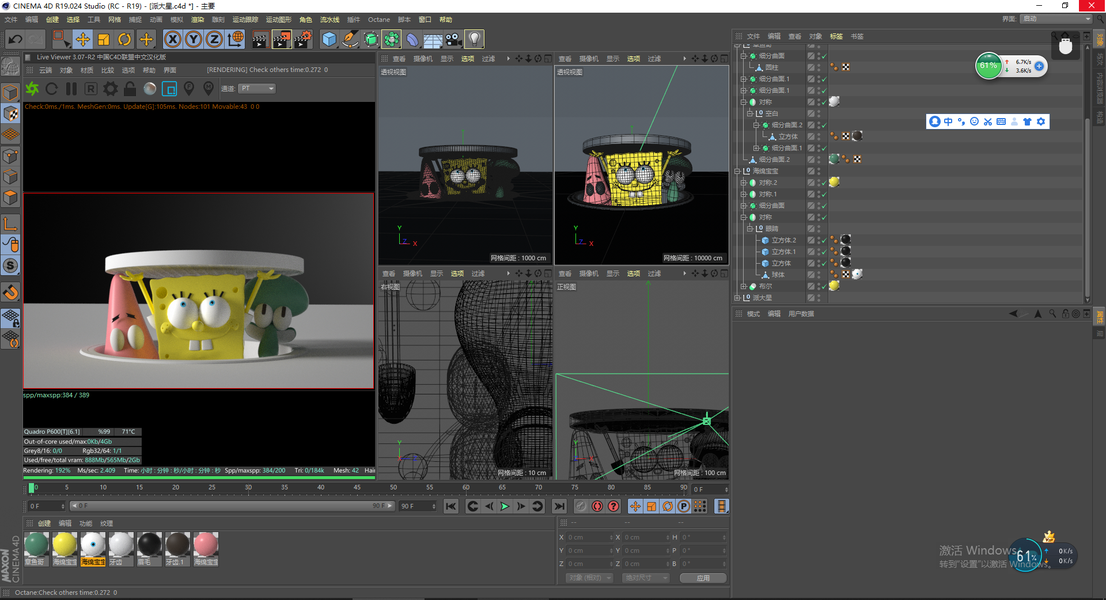1106x600 pixels.
Task: Toggle green checkmark of 对称.2 object
Action: (823, 183)
